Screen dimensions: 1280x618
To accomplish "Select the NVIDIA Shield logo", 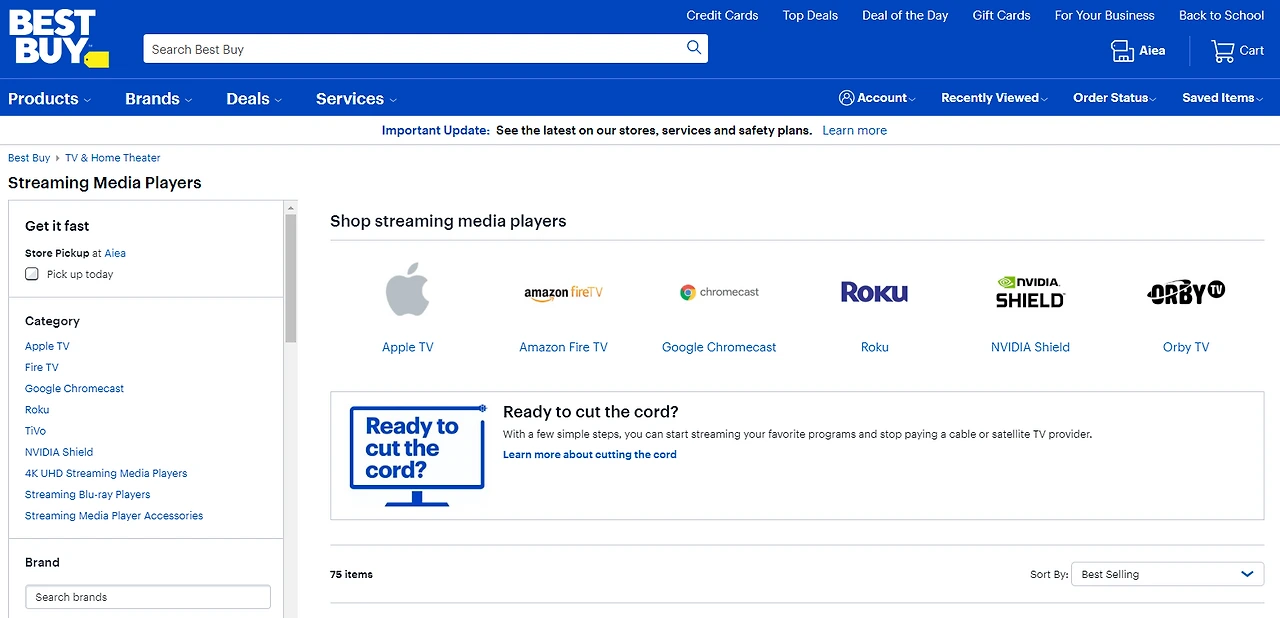I will click(x=1030, y=292).
